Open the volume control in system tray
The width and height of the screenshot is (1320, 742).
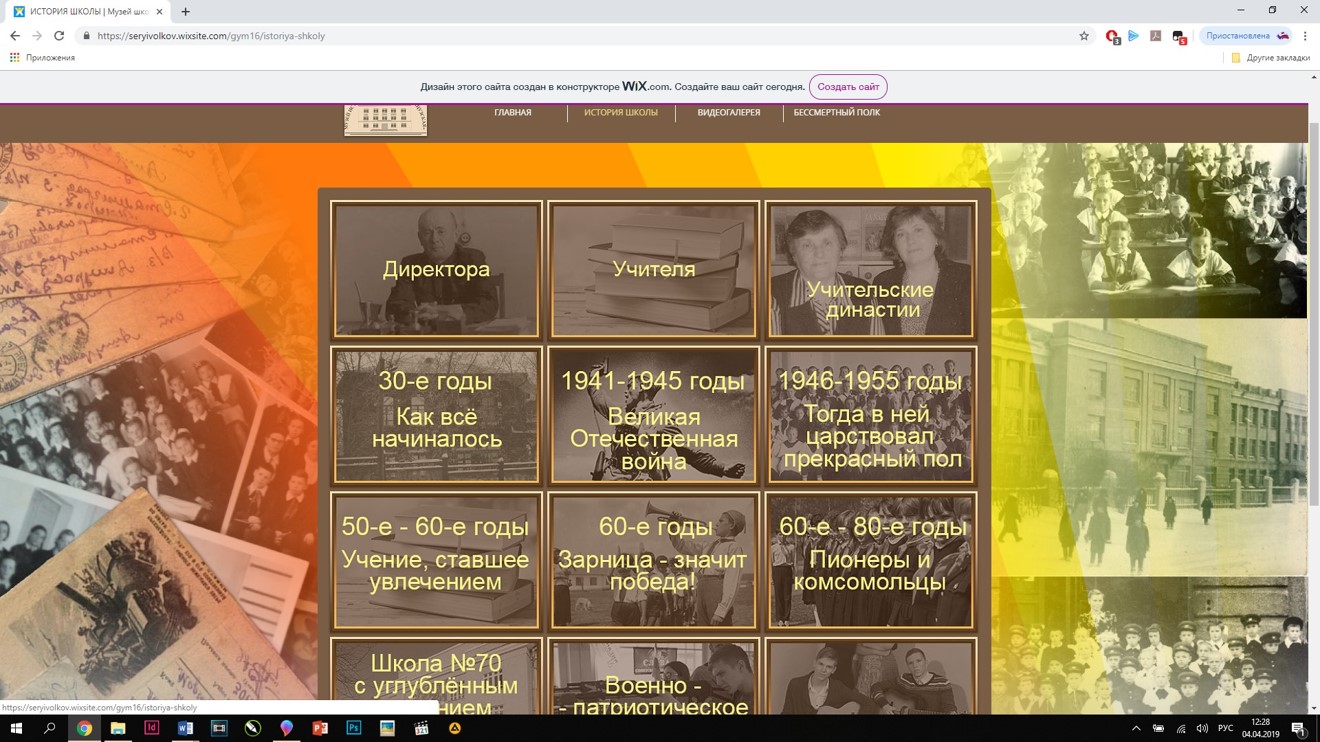[x=1202, y=729]
